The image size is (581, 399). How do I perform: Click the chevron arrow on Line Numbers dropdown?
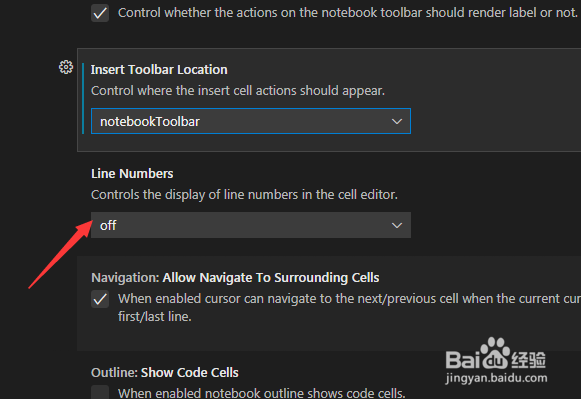click(x=397, y=225)
